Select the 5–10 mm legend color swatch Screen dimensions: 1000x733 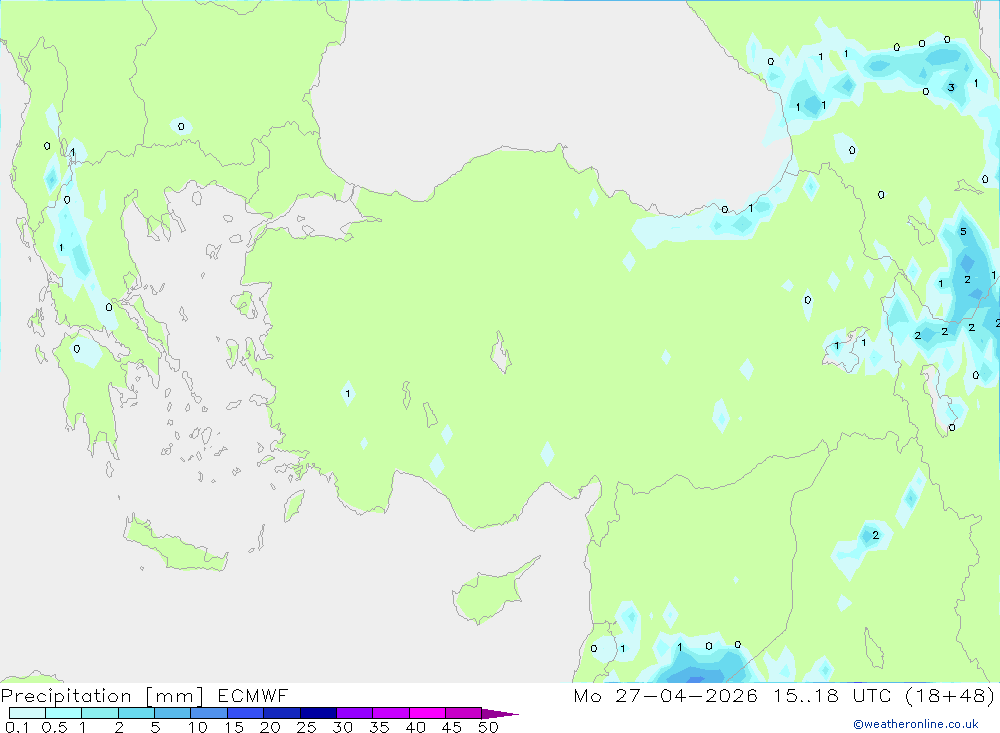(x=172, y=713)
